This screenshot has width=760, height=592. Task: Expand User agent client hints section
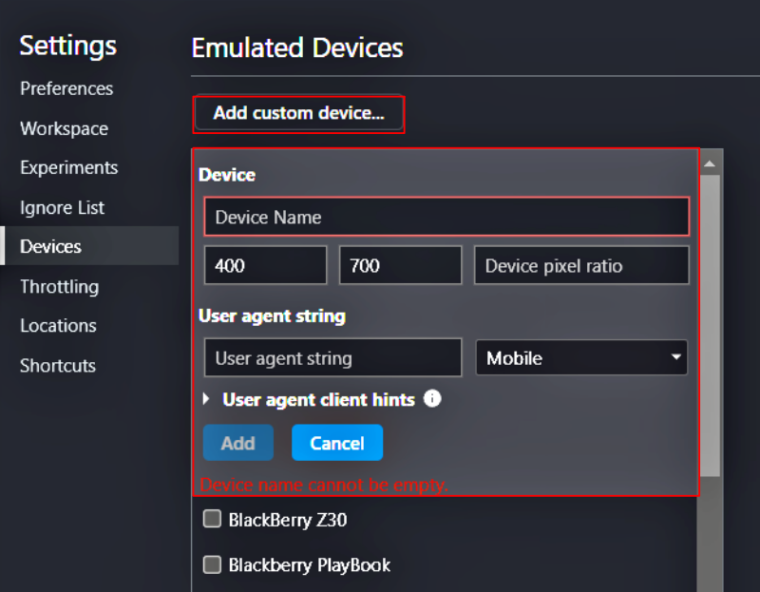pyautogui.click(x=207, y=399)
